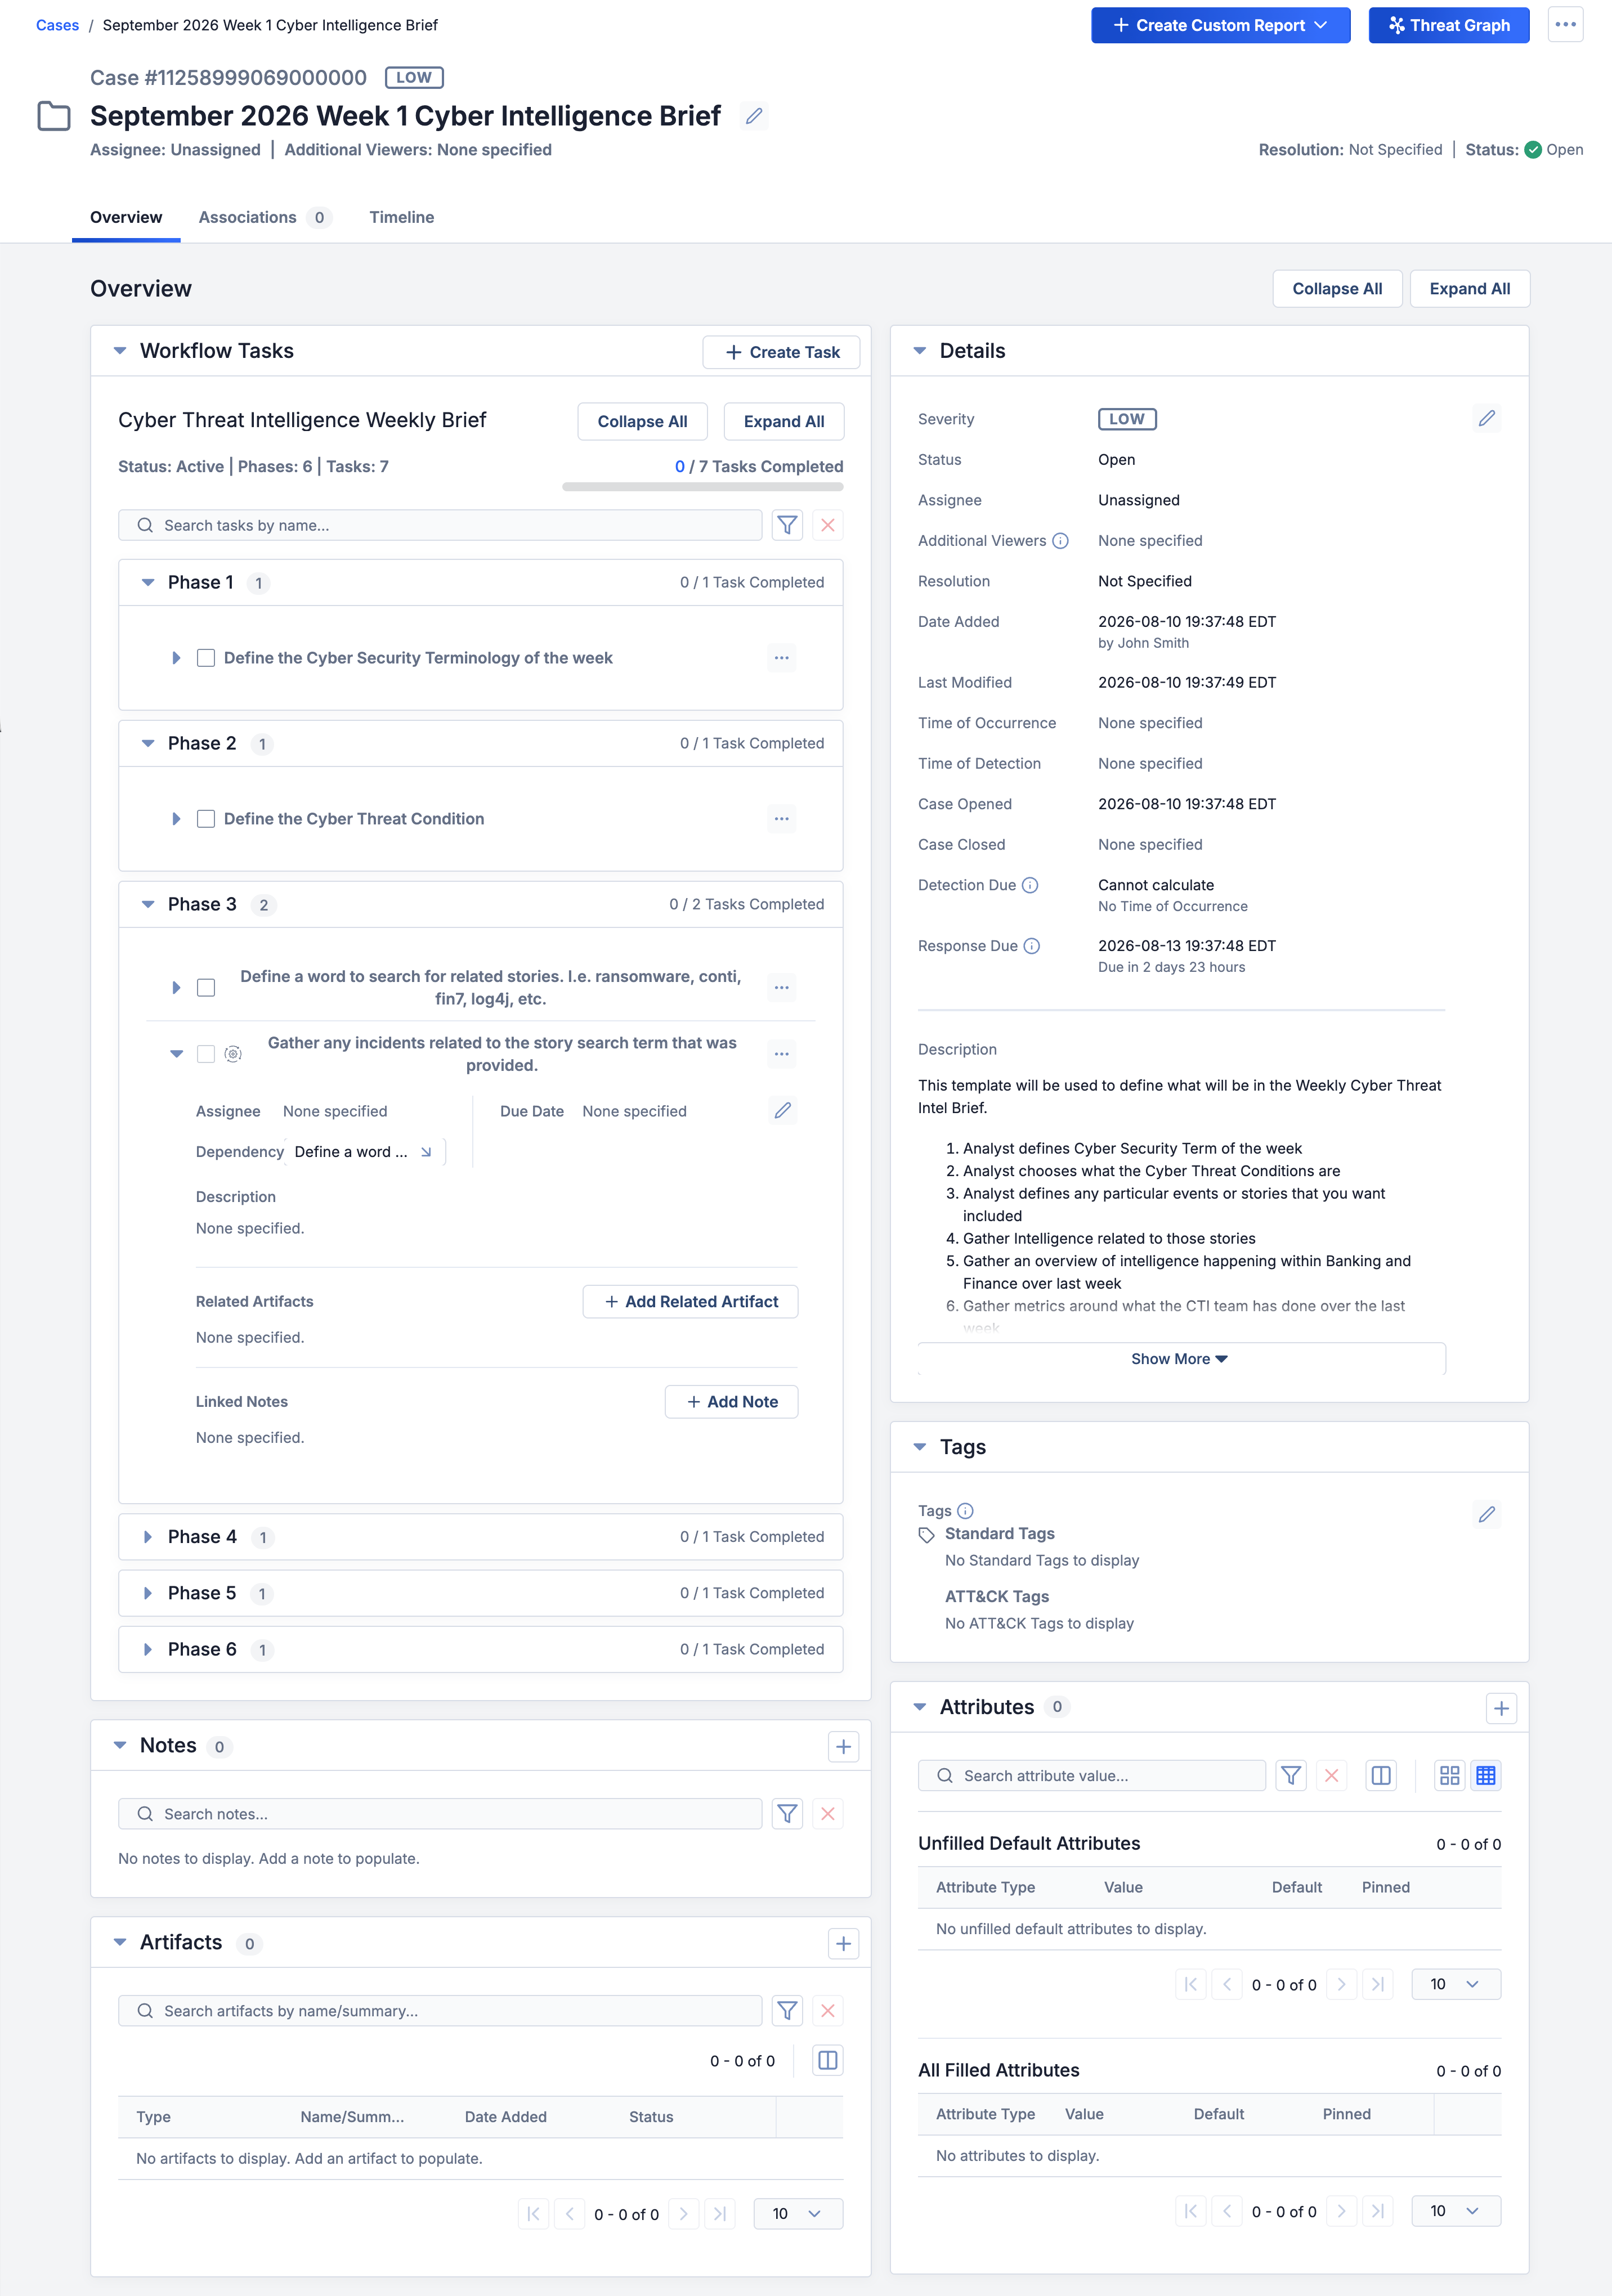Viewport: 1612px width, 2296px height.
Task: Edit assignee and due date of expanded task
Action: [783, 1111]
